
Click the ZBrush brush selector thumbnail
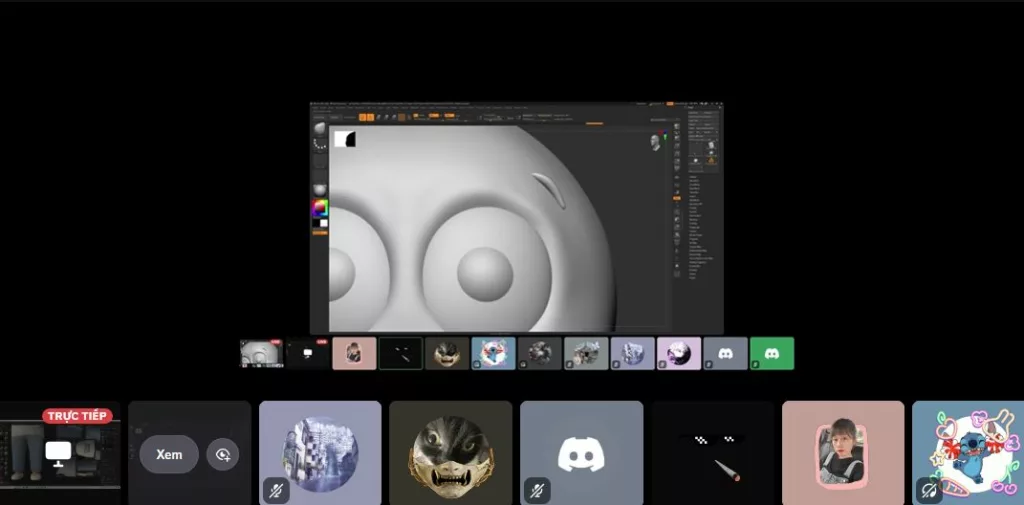click(320, 128)
